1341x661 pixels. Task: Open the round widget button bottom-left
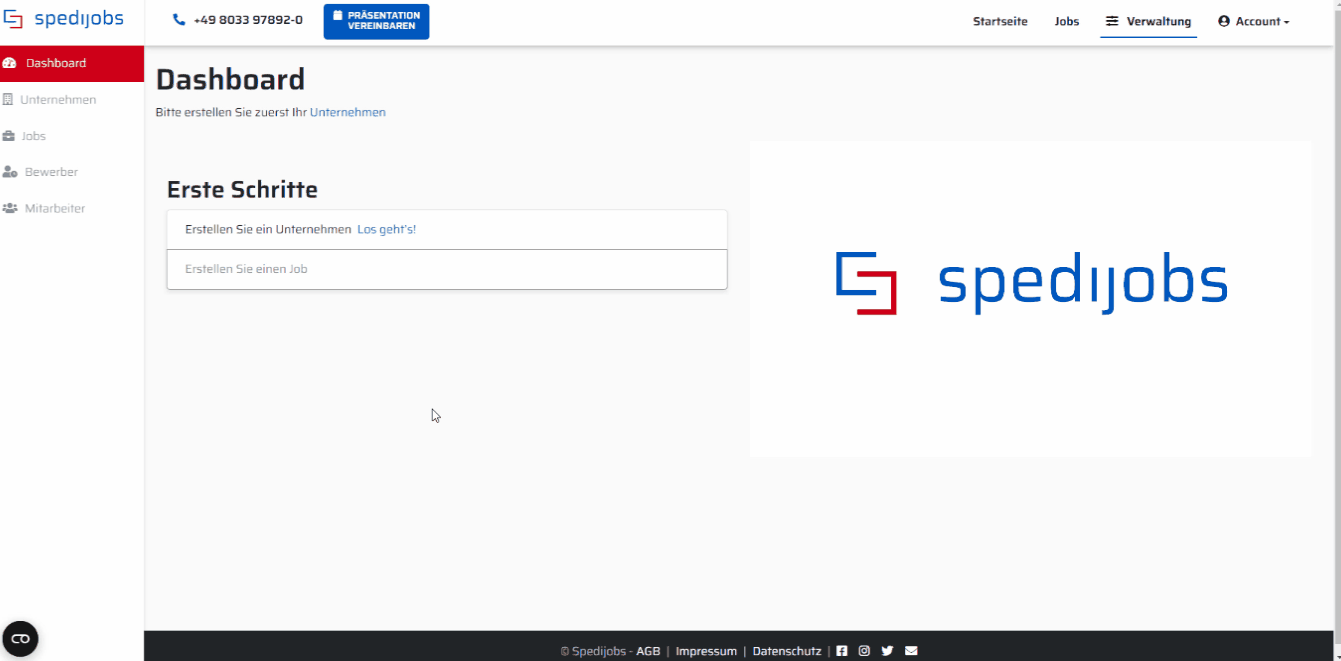pyautogui.click(x=20, y=638)
